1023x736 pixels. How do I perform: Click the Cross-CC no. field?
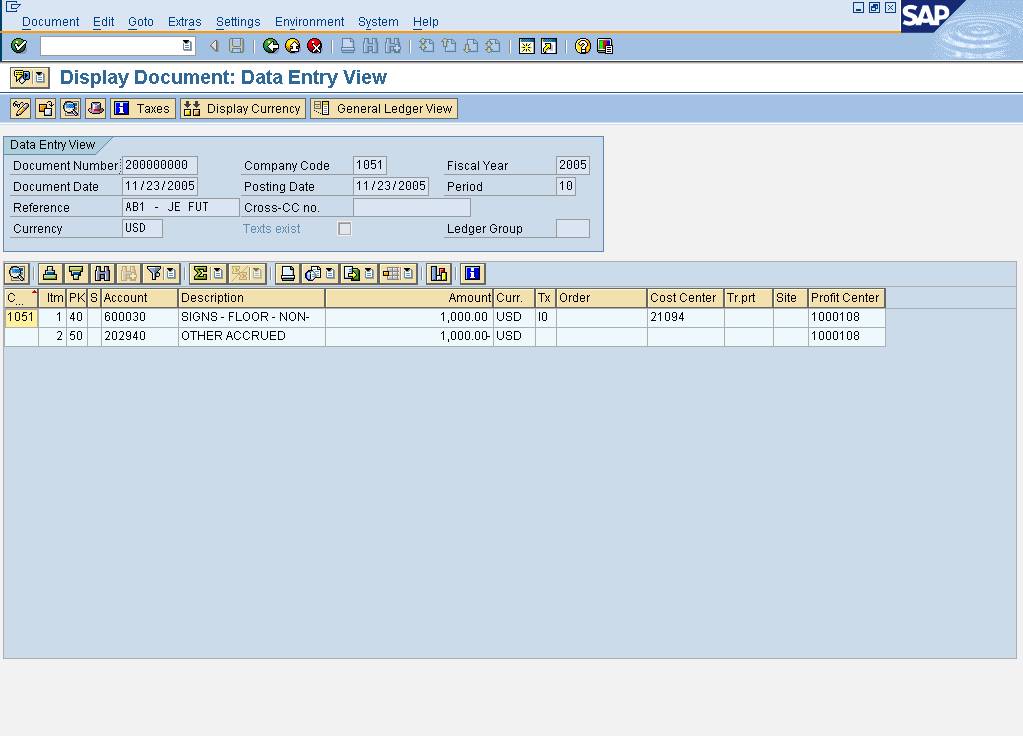[x=412, y=207]
